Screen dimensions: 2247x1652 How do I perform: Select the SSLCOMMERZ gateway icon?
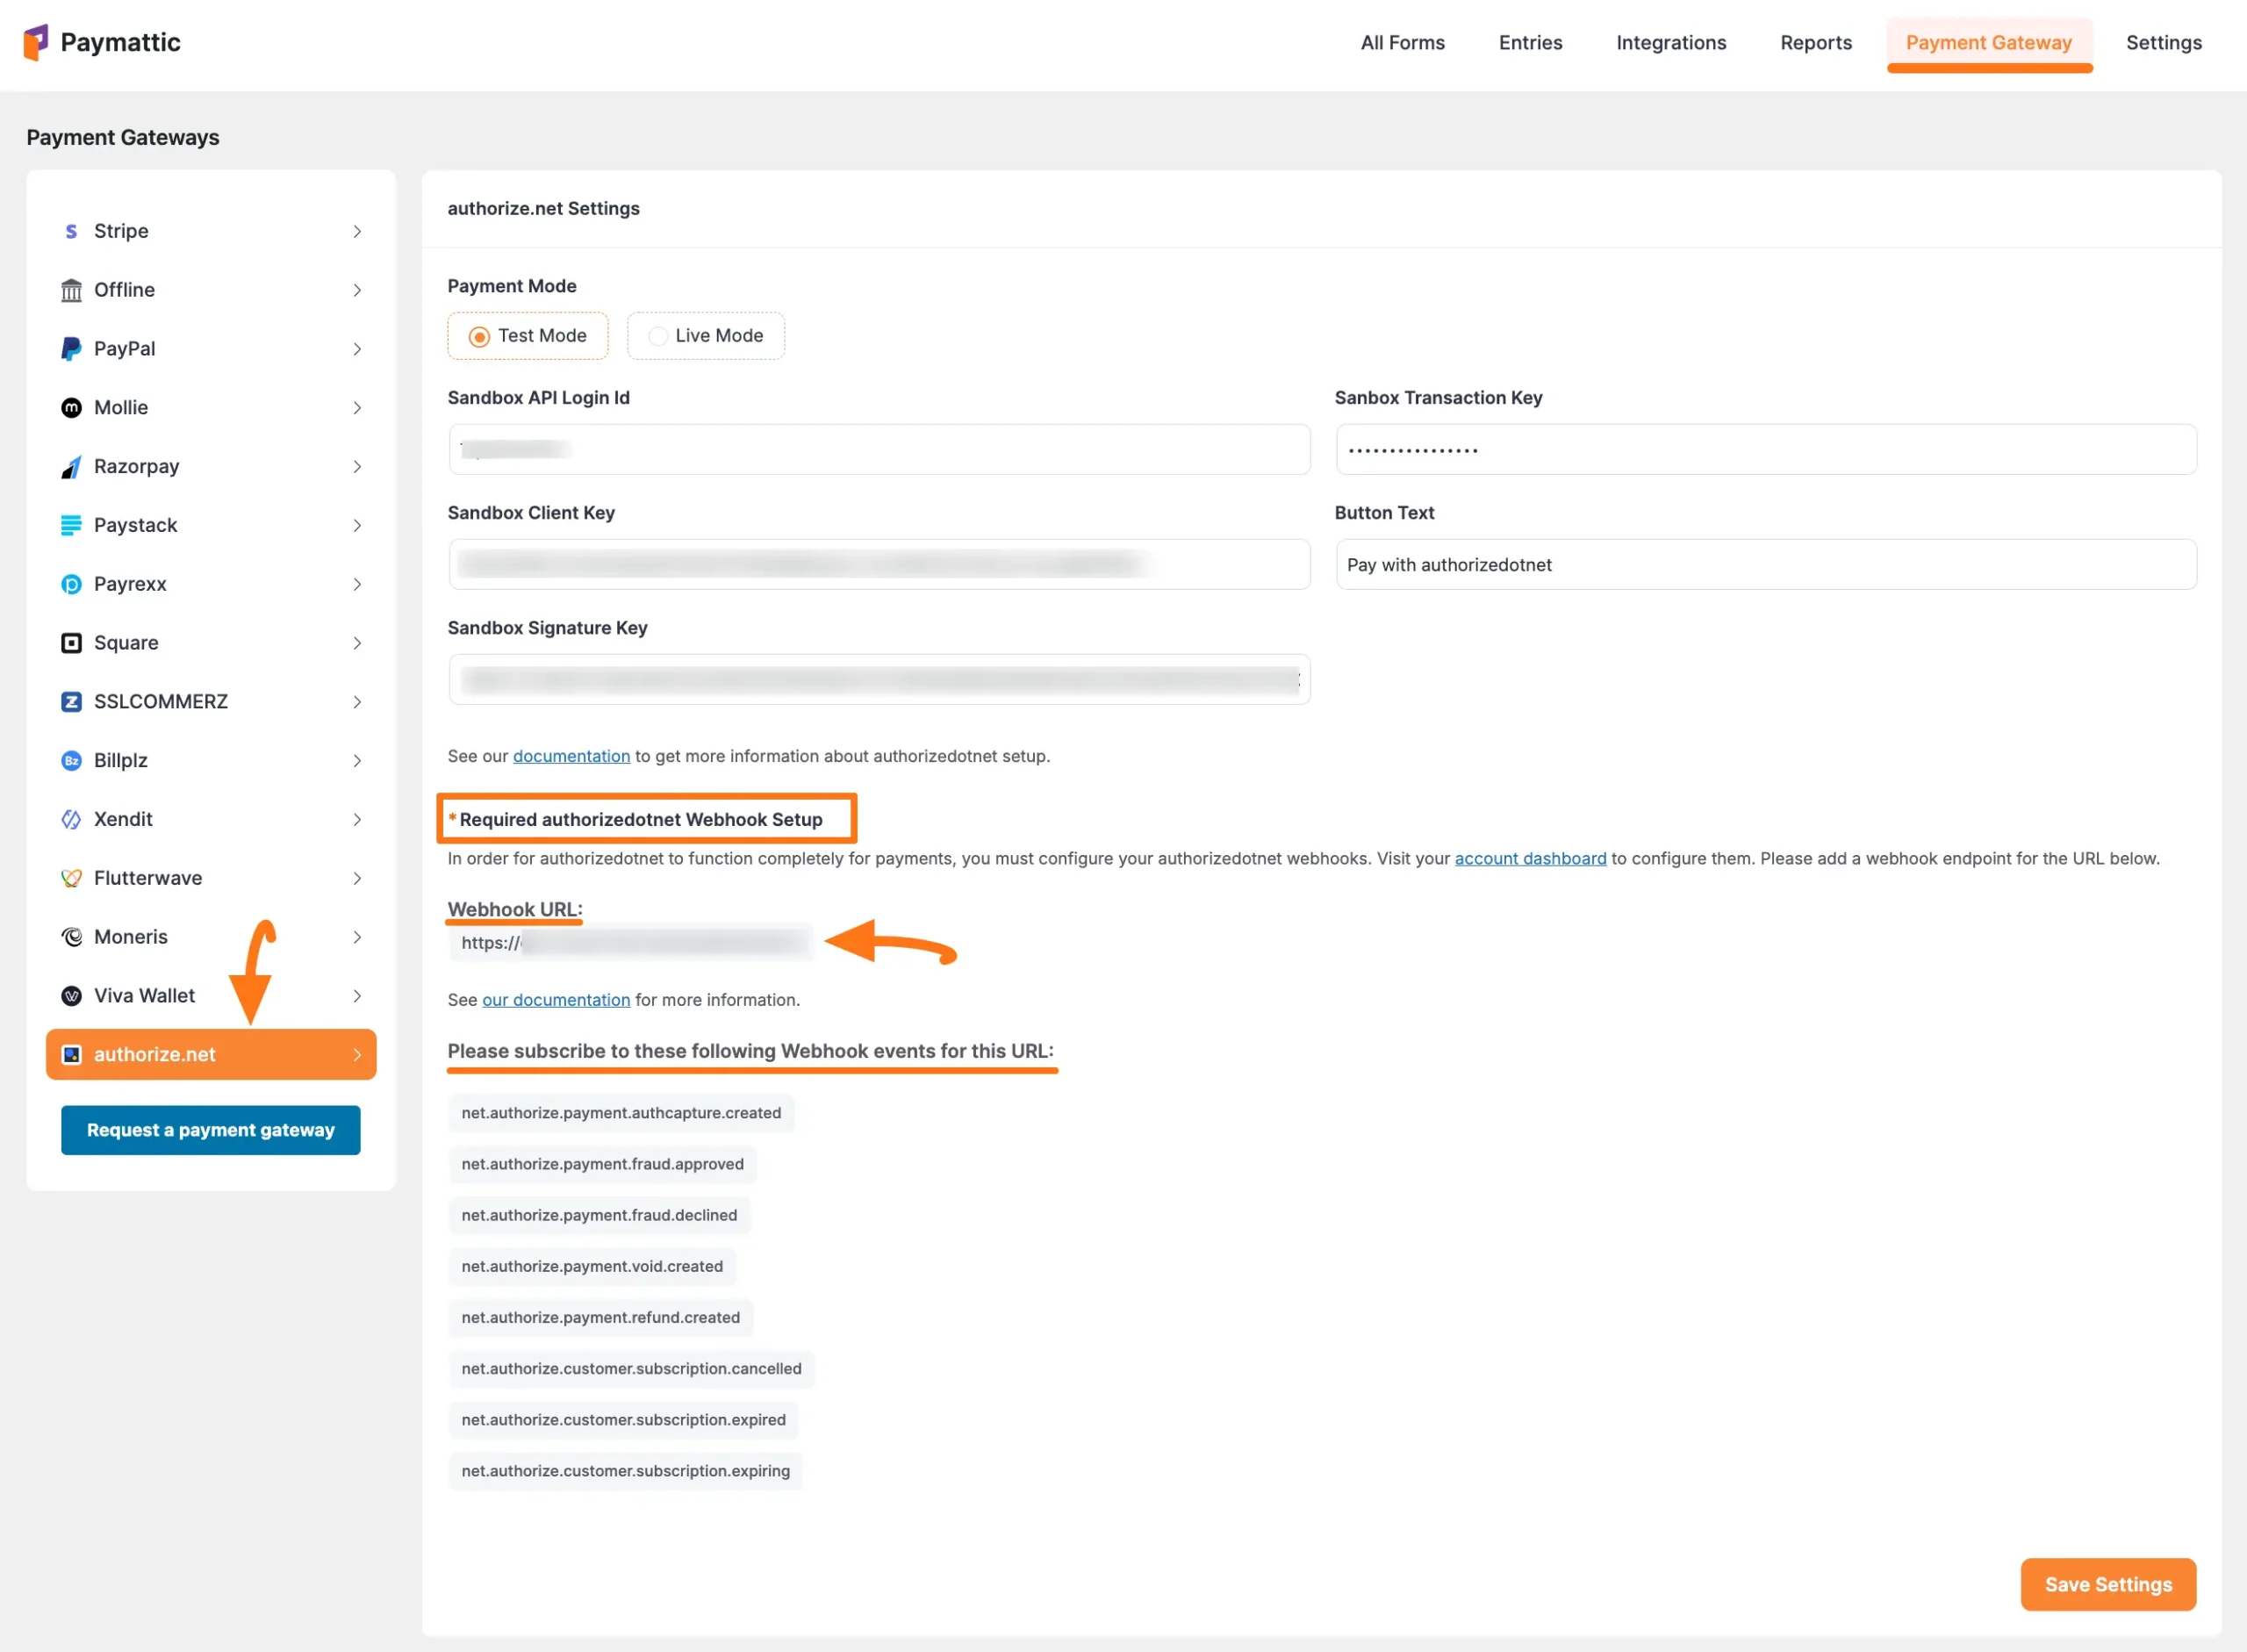pyautogui.click(x=70, y=701)
